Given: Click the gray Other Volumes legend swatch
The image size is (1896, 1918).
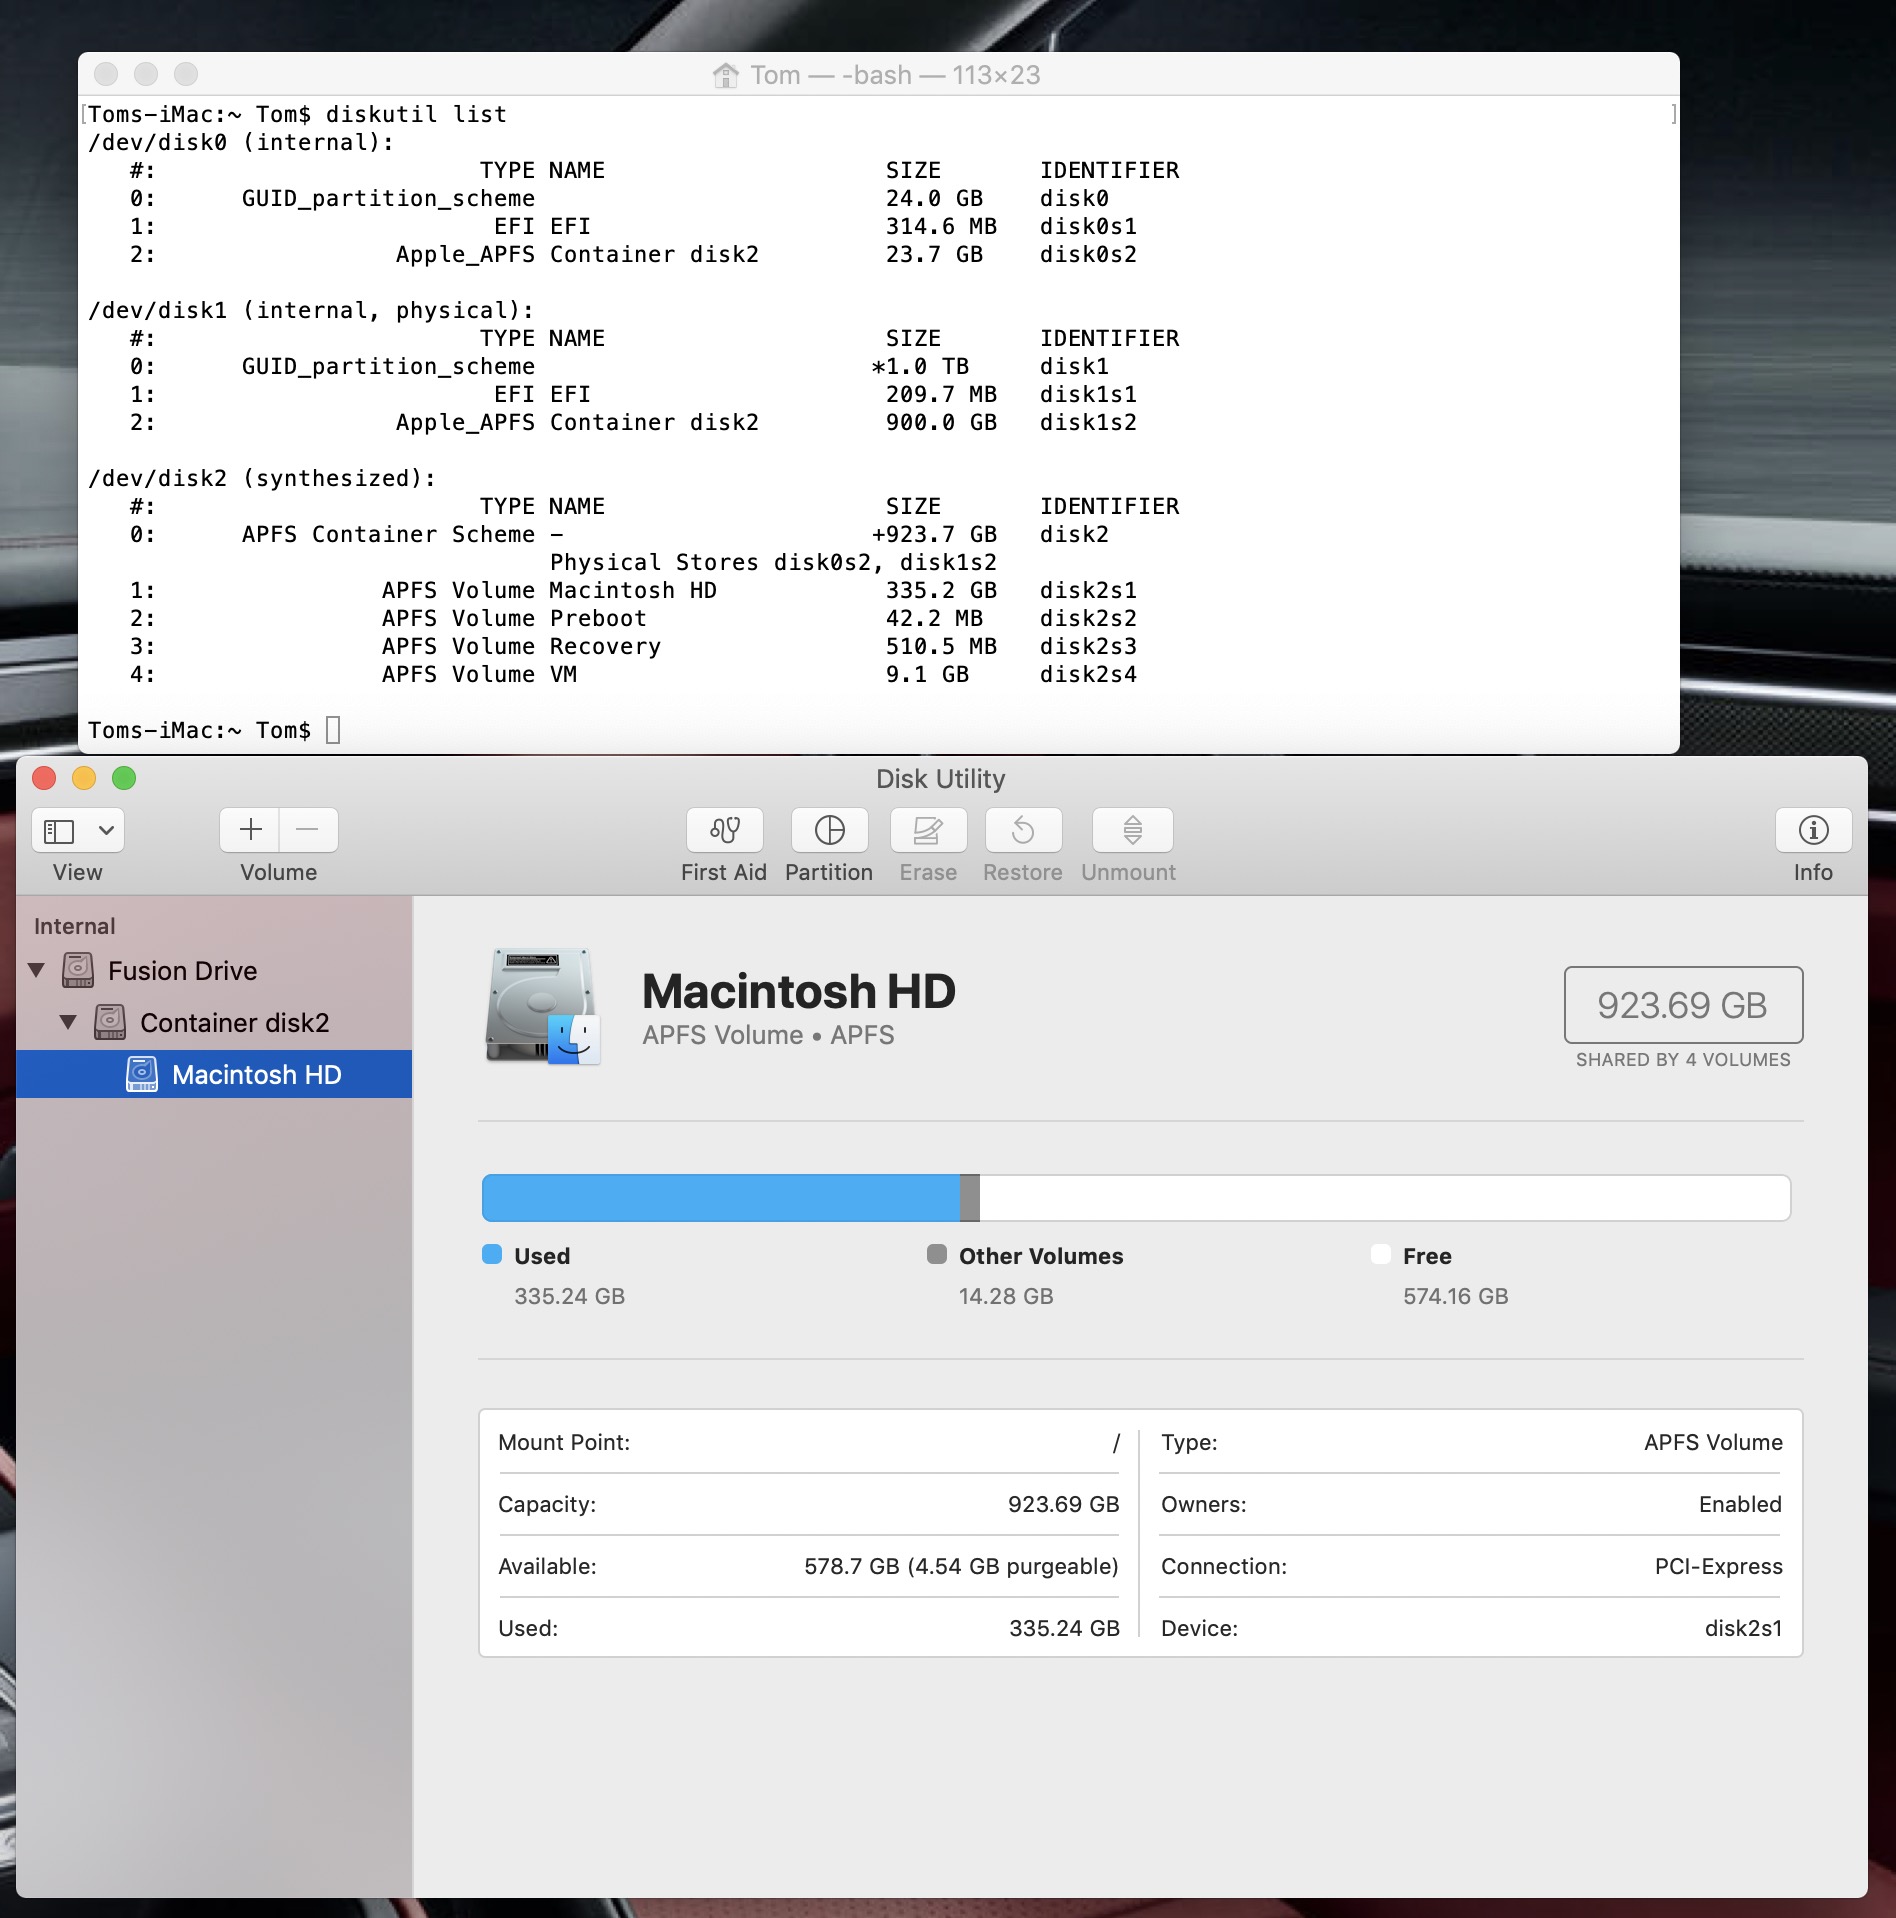Looking at the screenshot, I should [937, 1254].
